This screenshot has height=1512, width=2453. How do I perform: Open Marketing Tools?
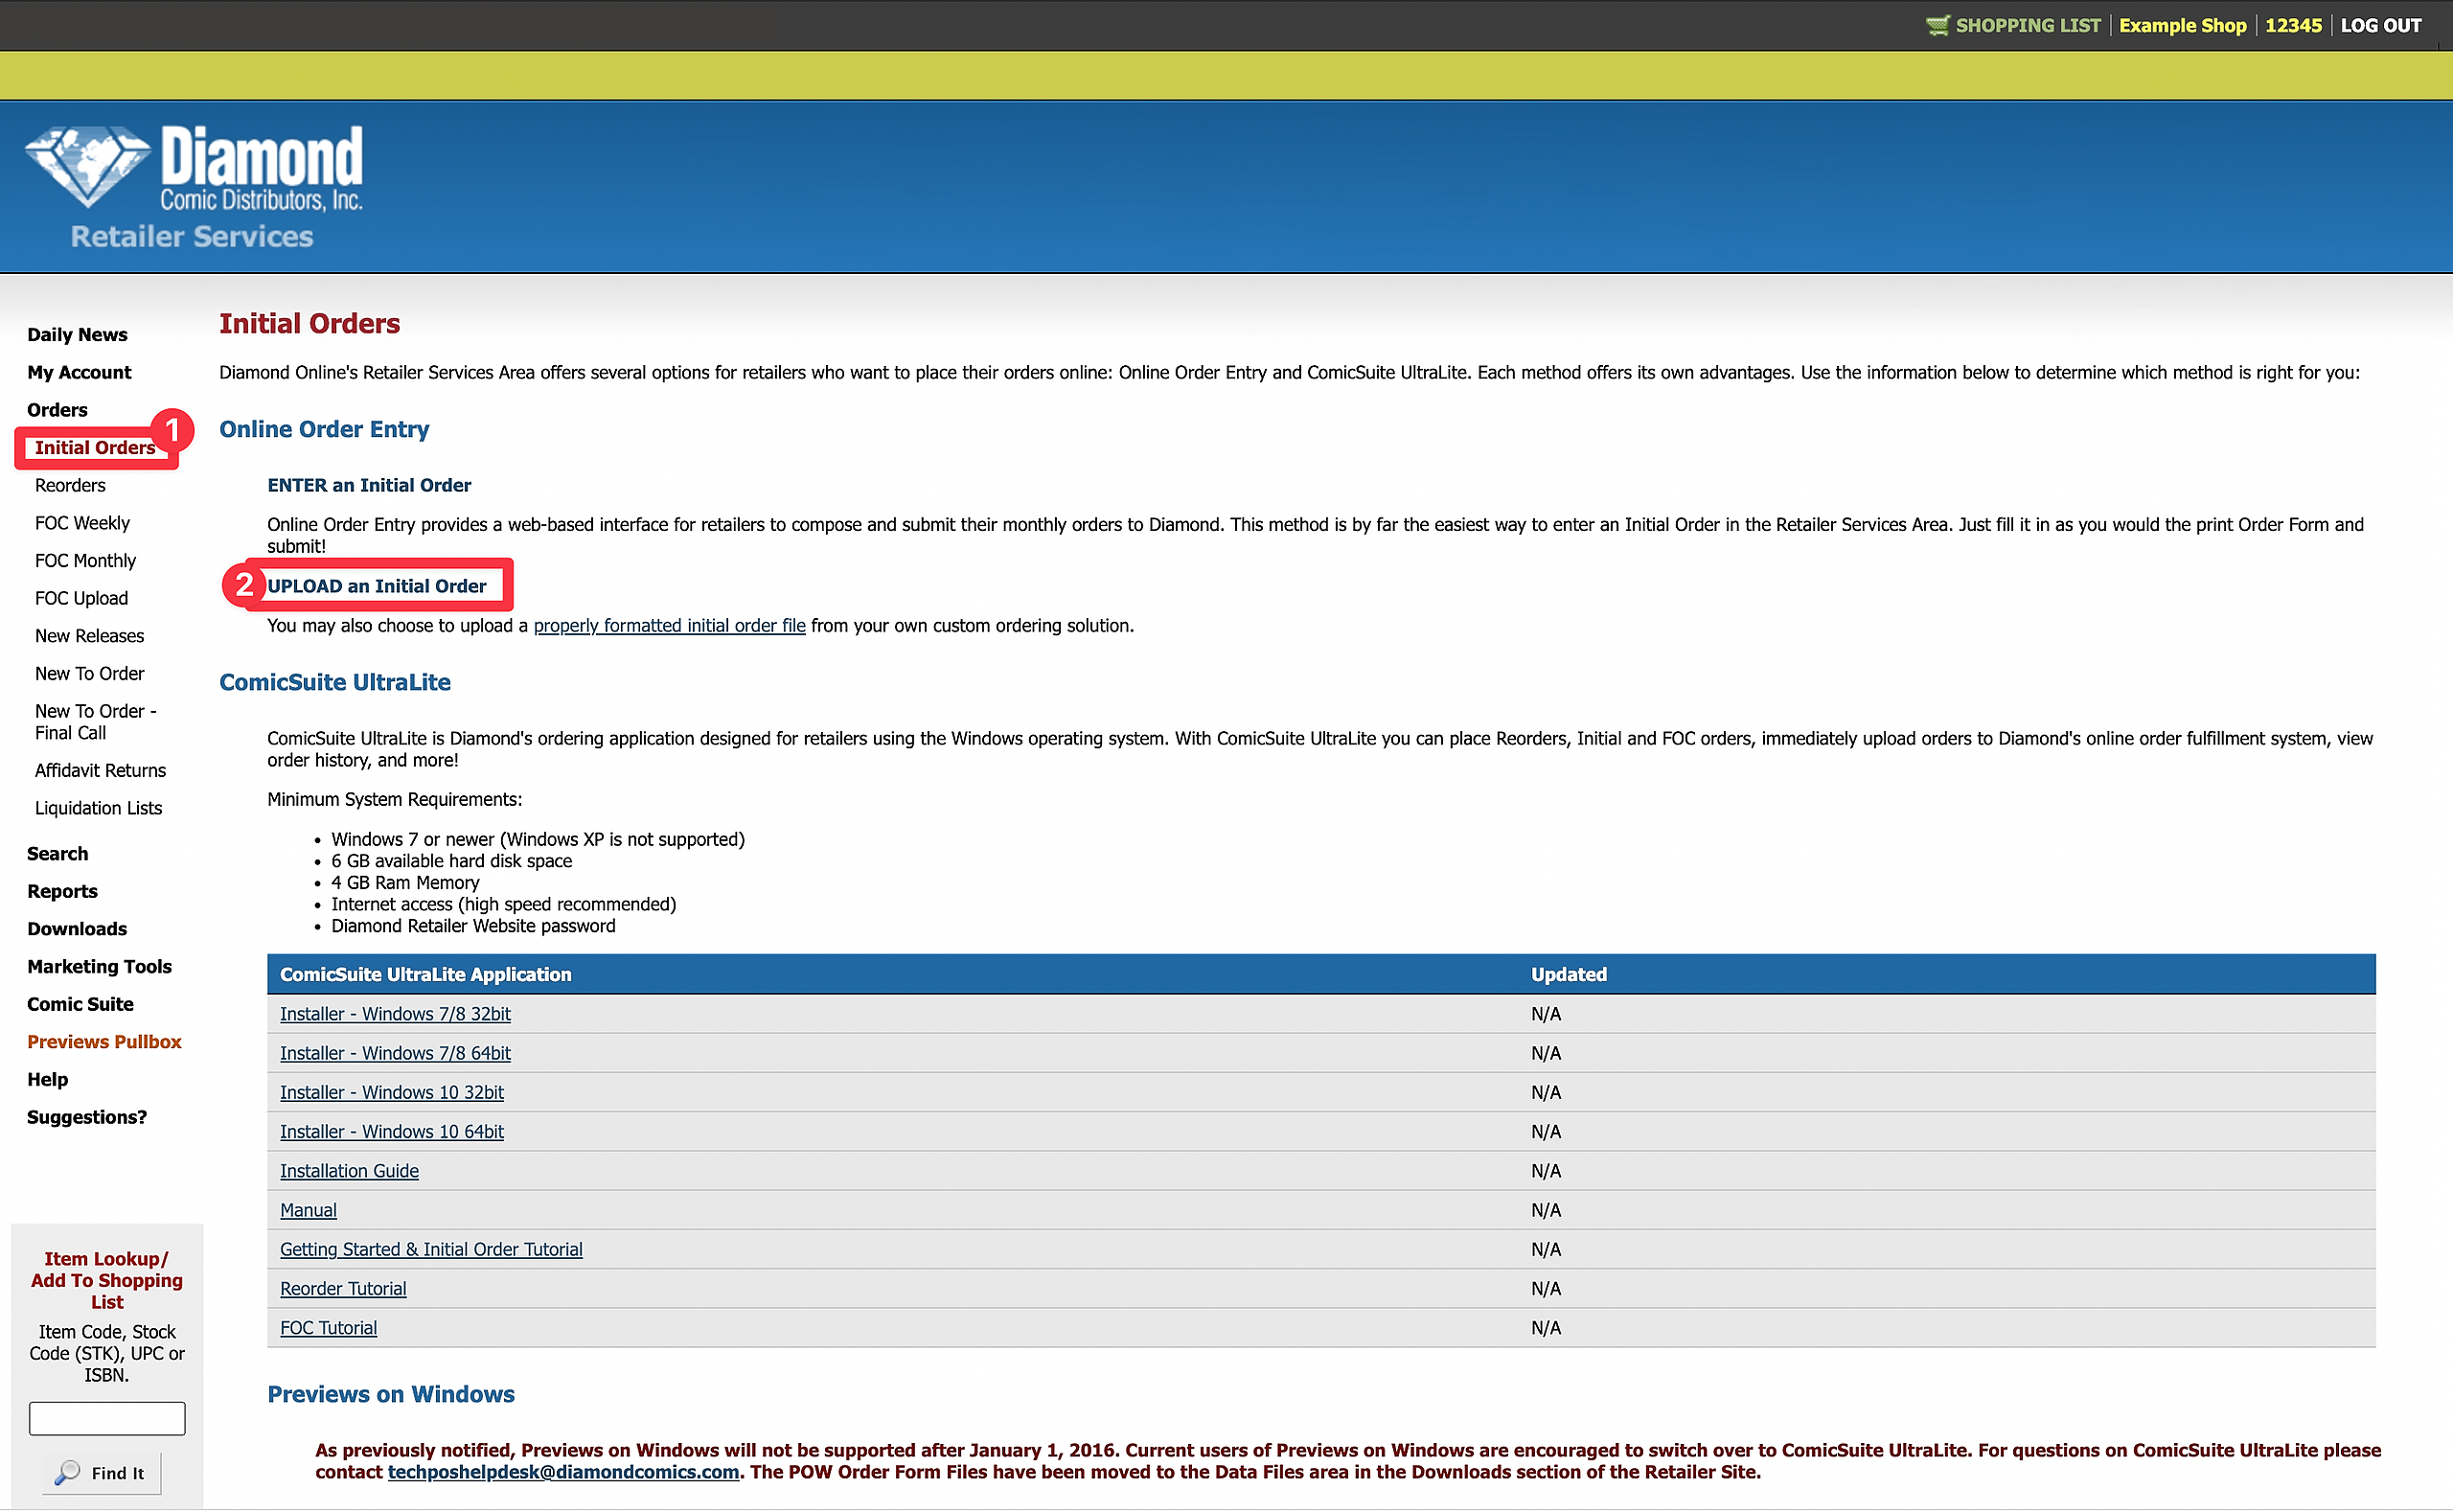tap(99, 966)
